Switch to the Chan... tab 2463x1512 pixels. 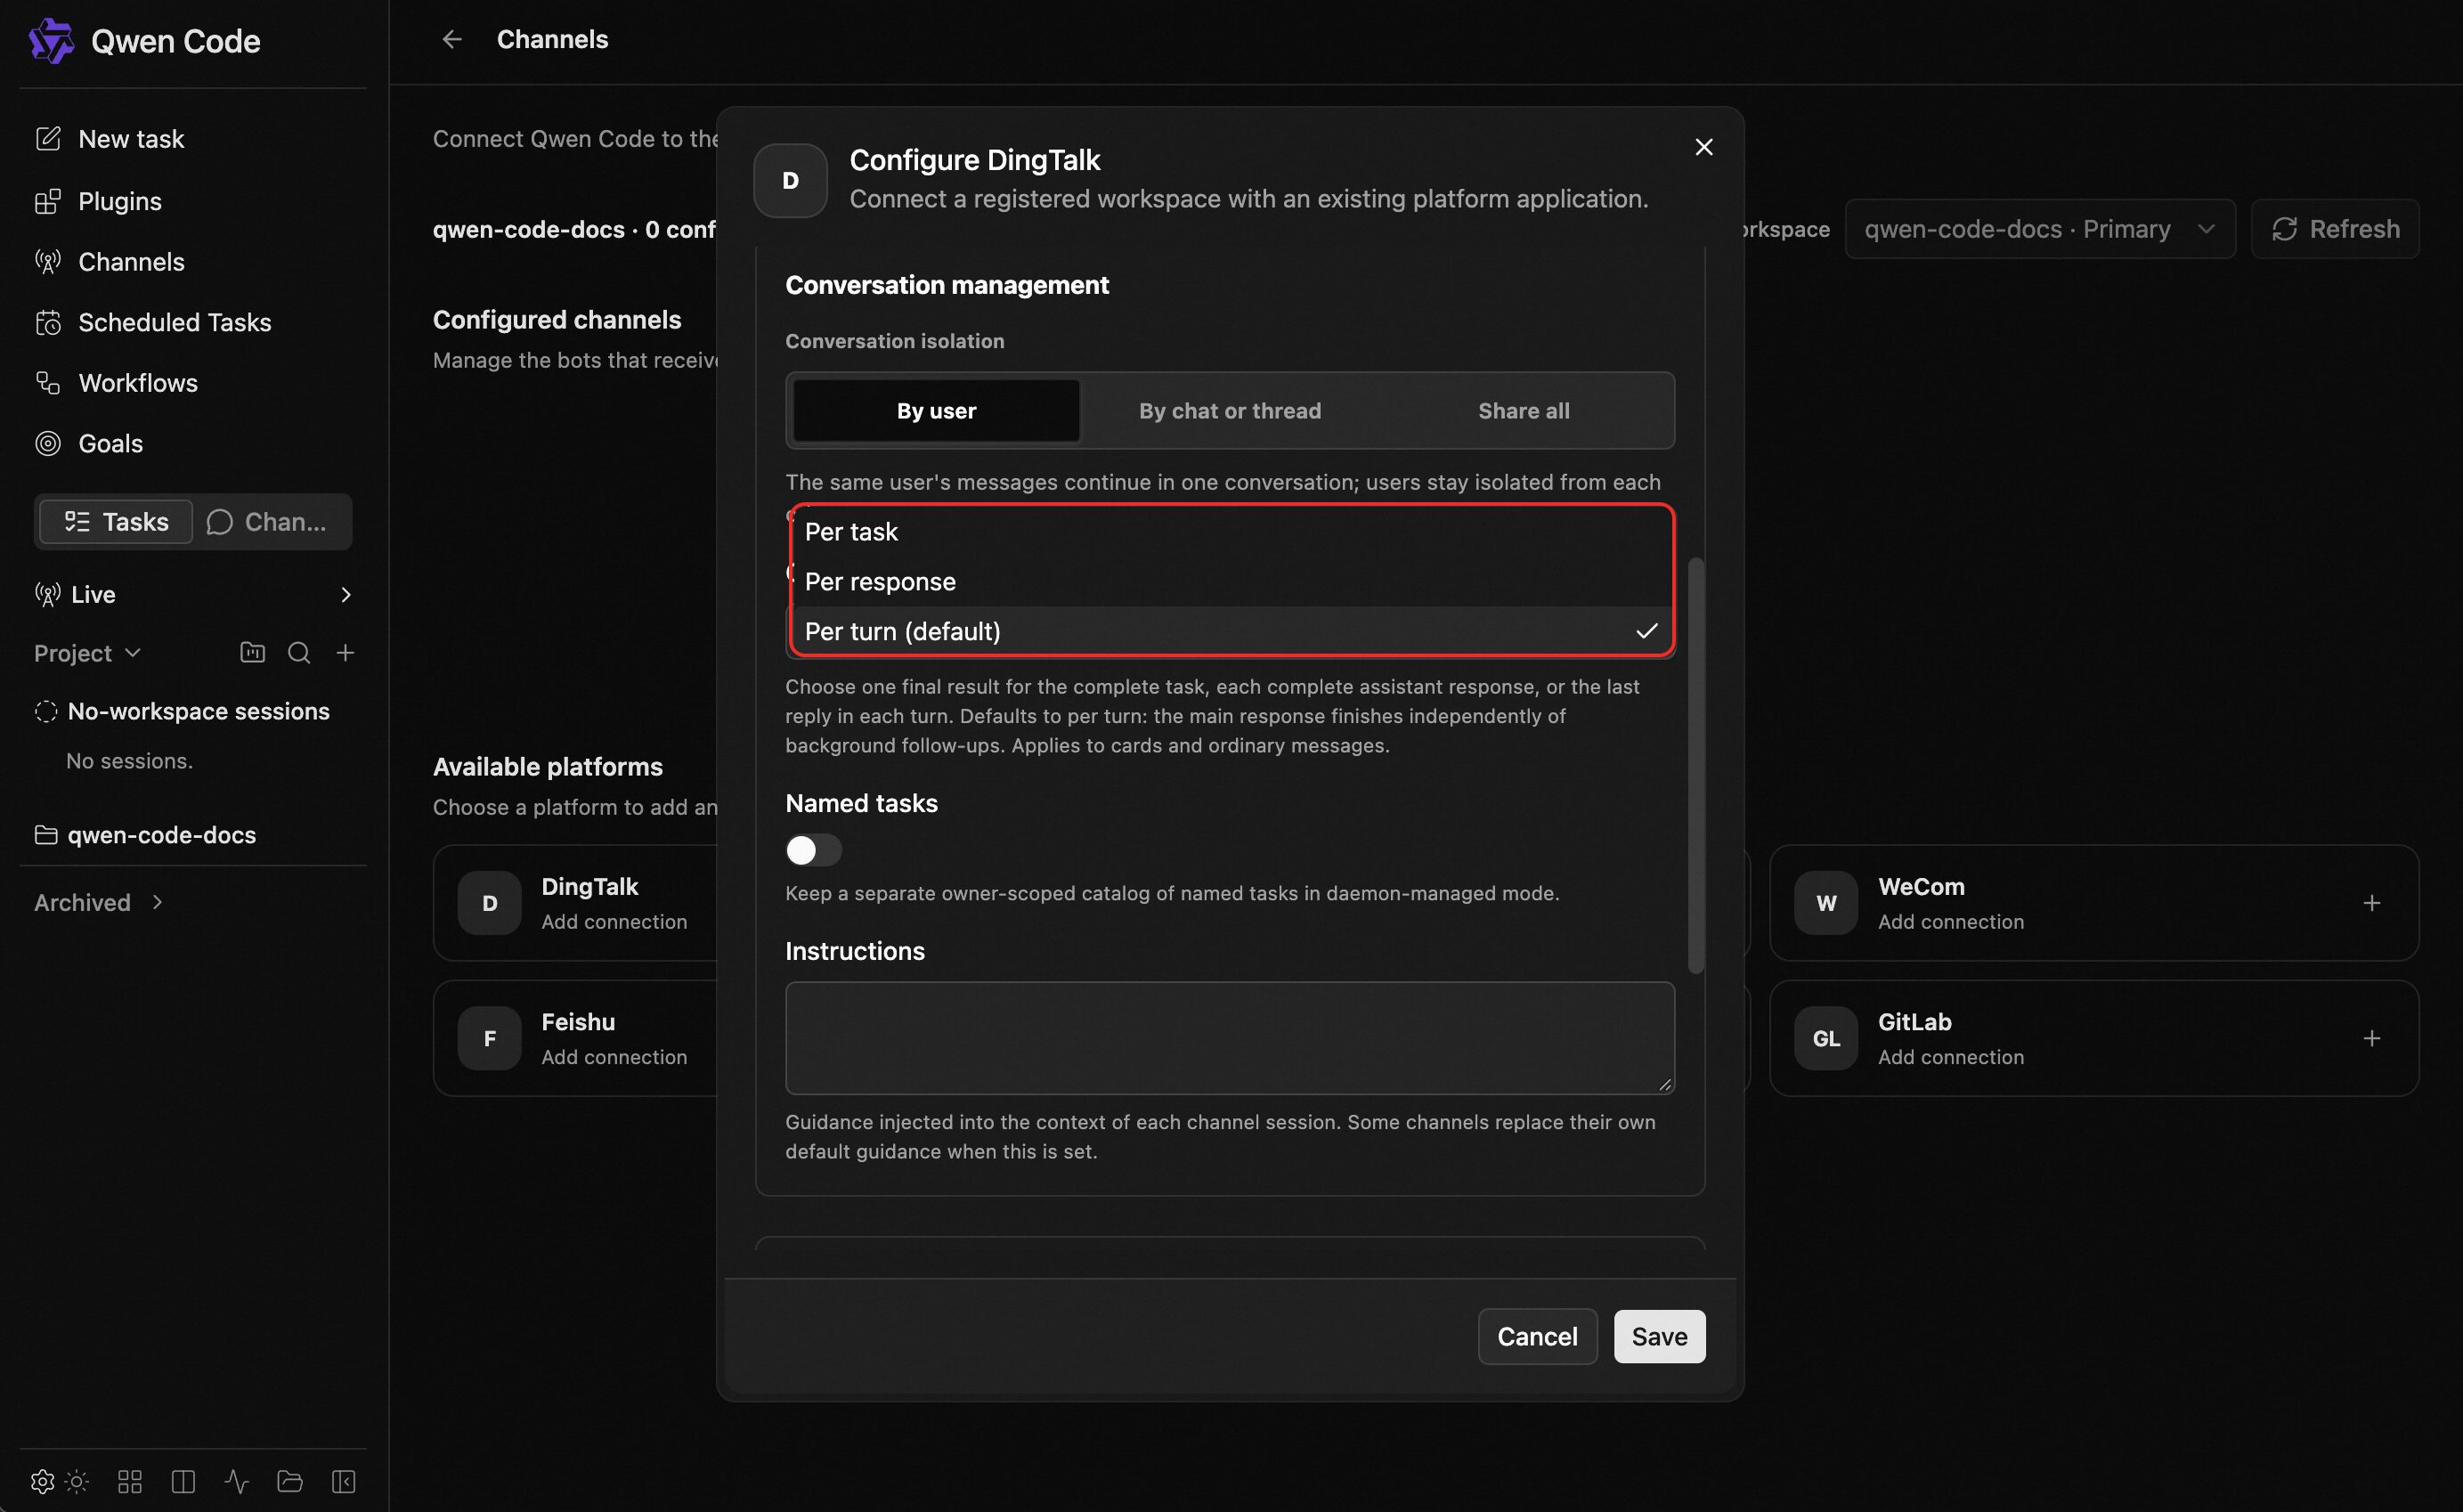(x=269, y=522)
